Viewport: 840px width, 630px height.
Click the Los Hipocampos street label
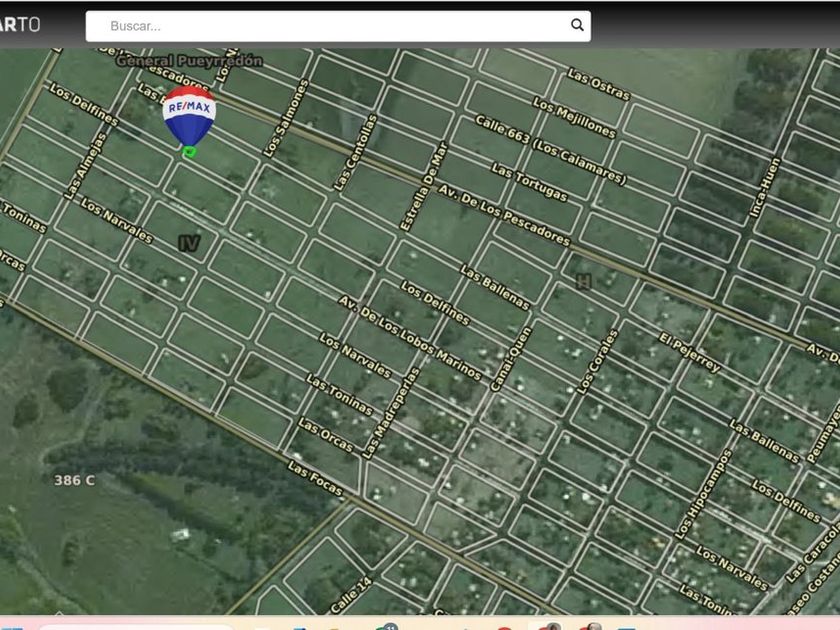click(x=703, y=494)
